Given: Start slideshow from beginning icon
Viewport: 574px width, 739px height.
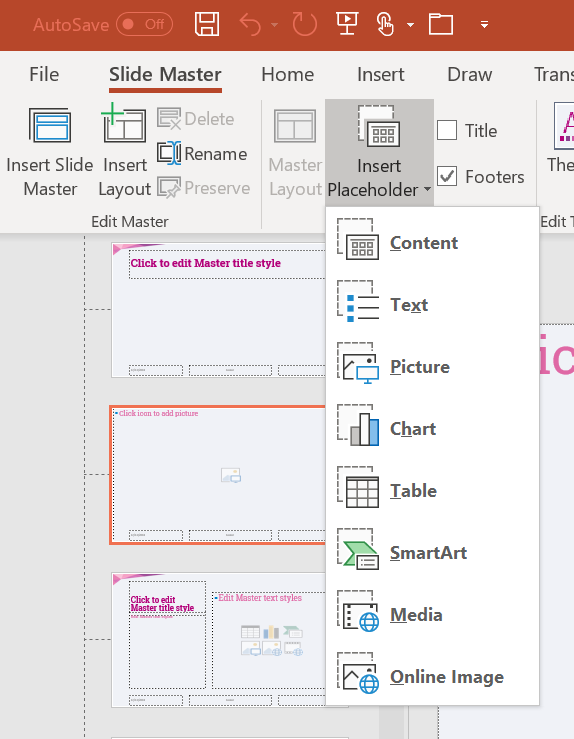Looking at the screenshot, I should [347, 24].
